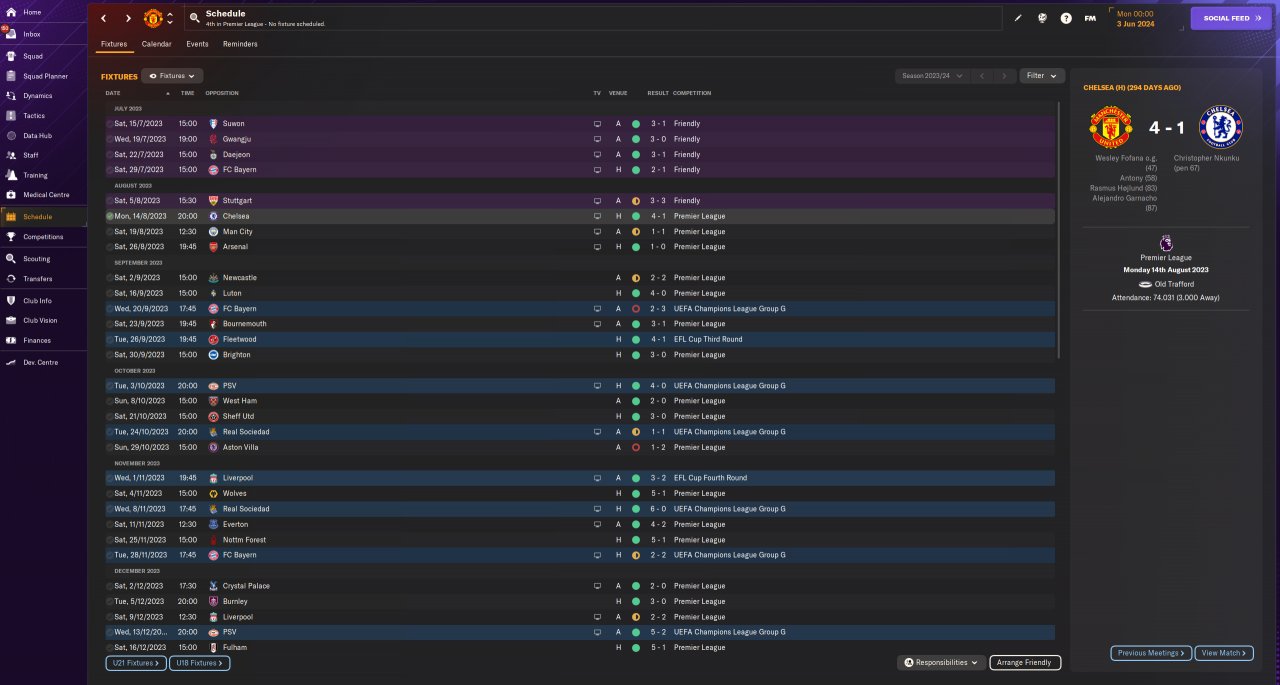
Task: Click the pencil edit icon in the top bar
Action: click(1019, 18)
